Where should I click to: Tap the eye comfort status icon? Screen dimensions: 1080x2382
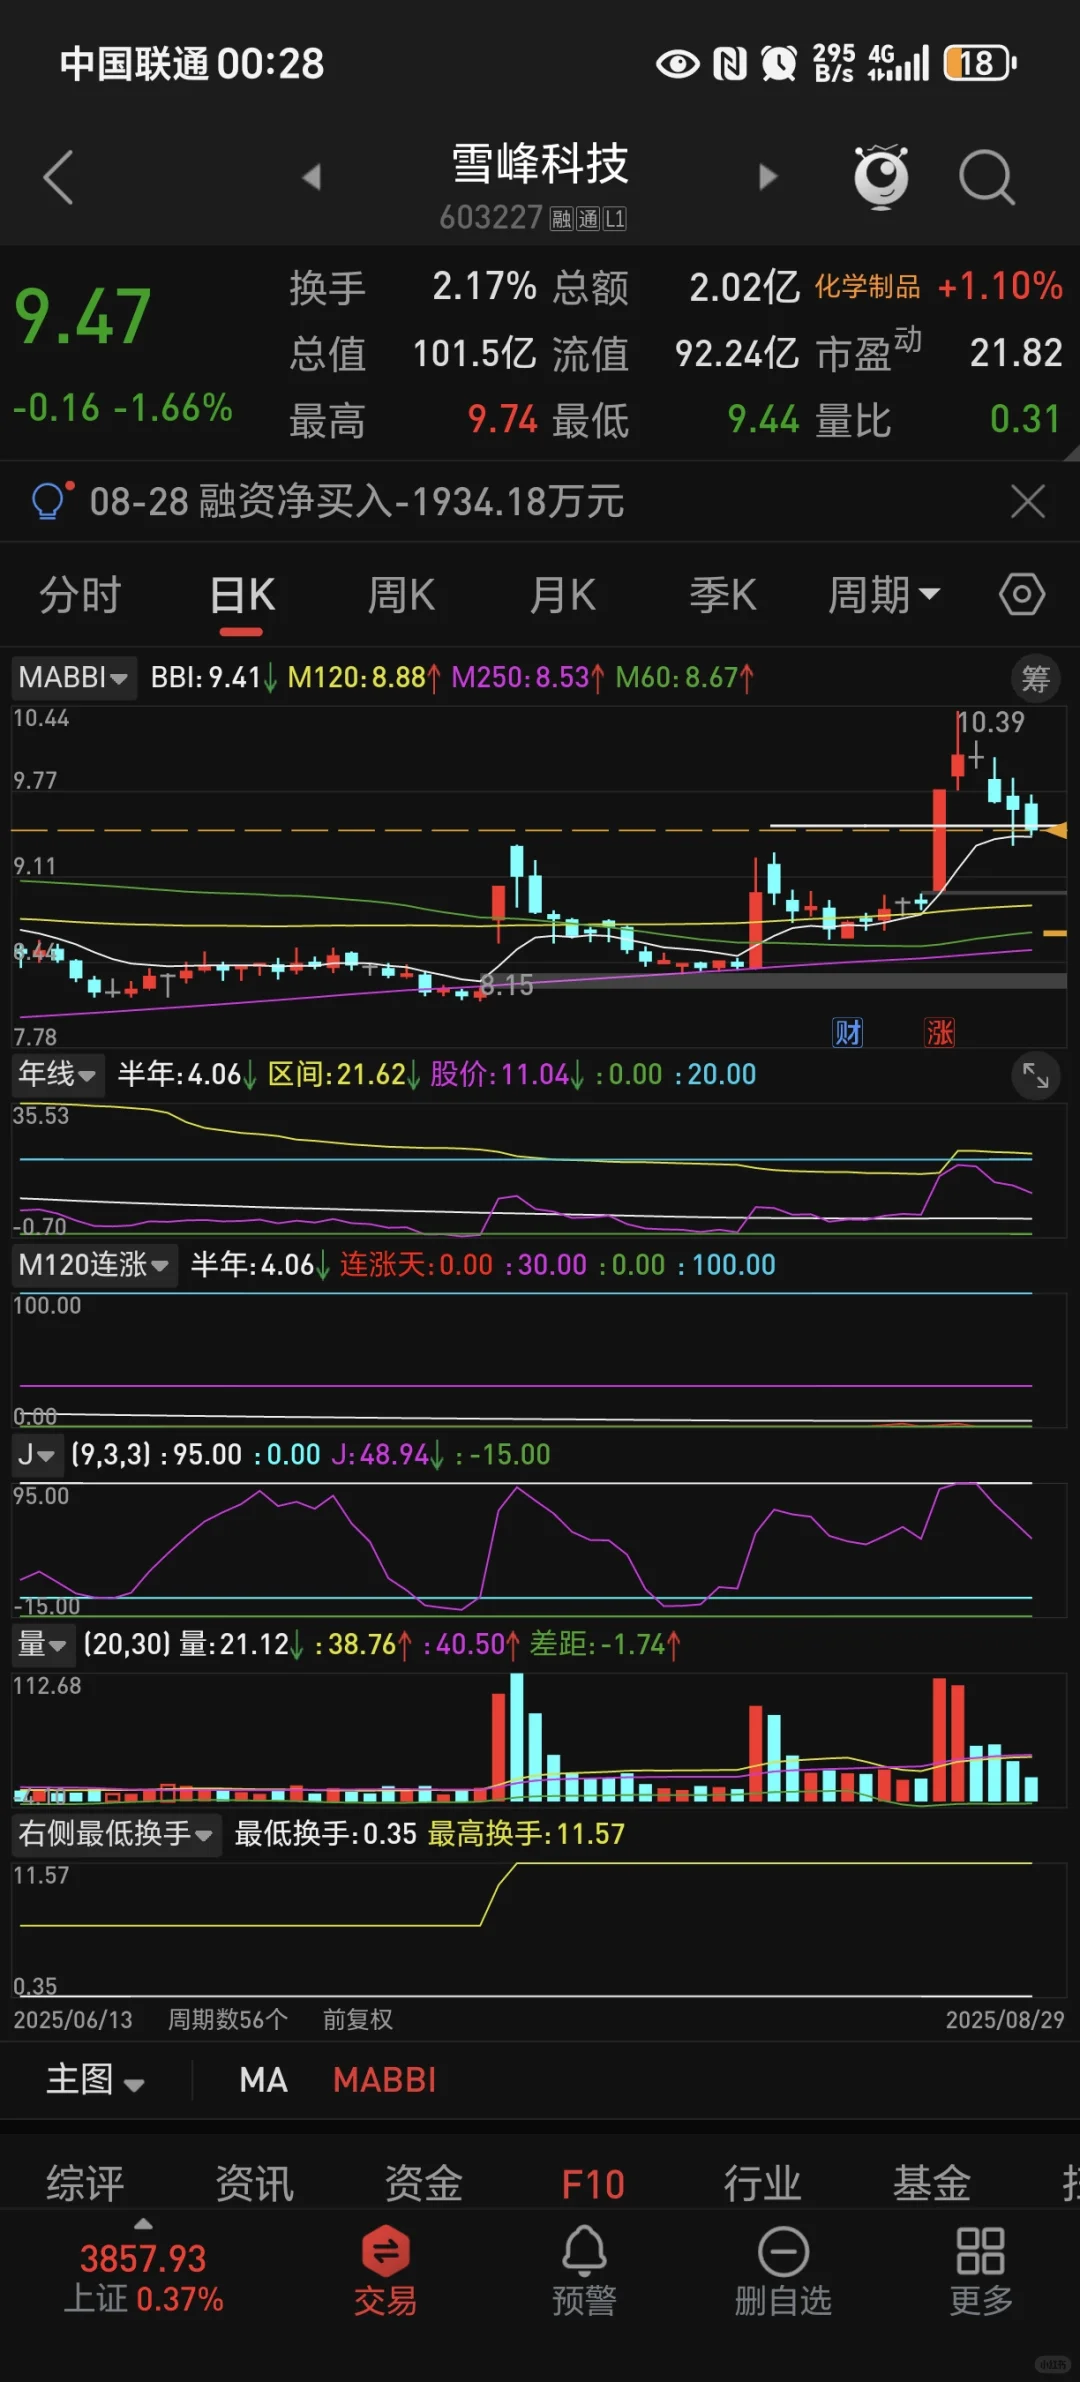coord(678,64)
